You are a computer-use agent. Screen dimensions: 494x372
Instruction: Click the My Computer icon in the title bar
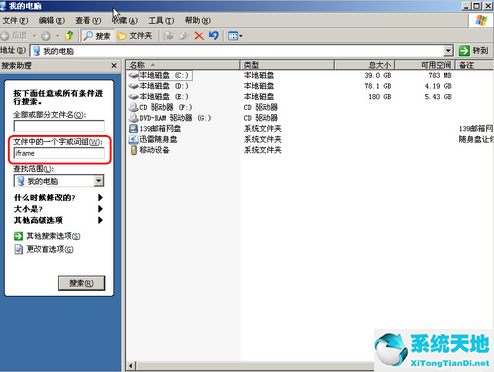[x=3, y=6]
